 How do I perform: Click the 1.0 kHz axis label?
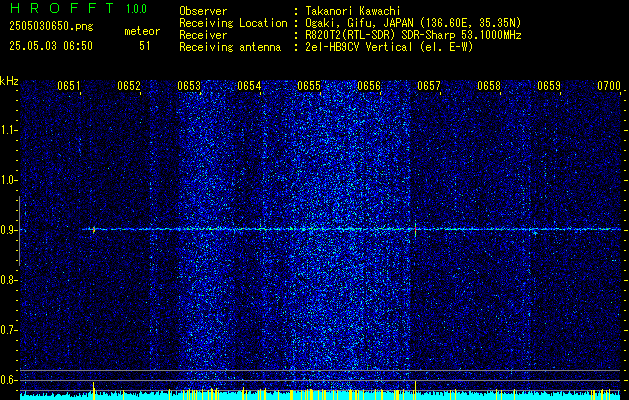8,180
